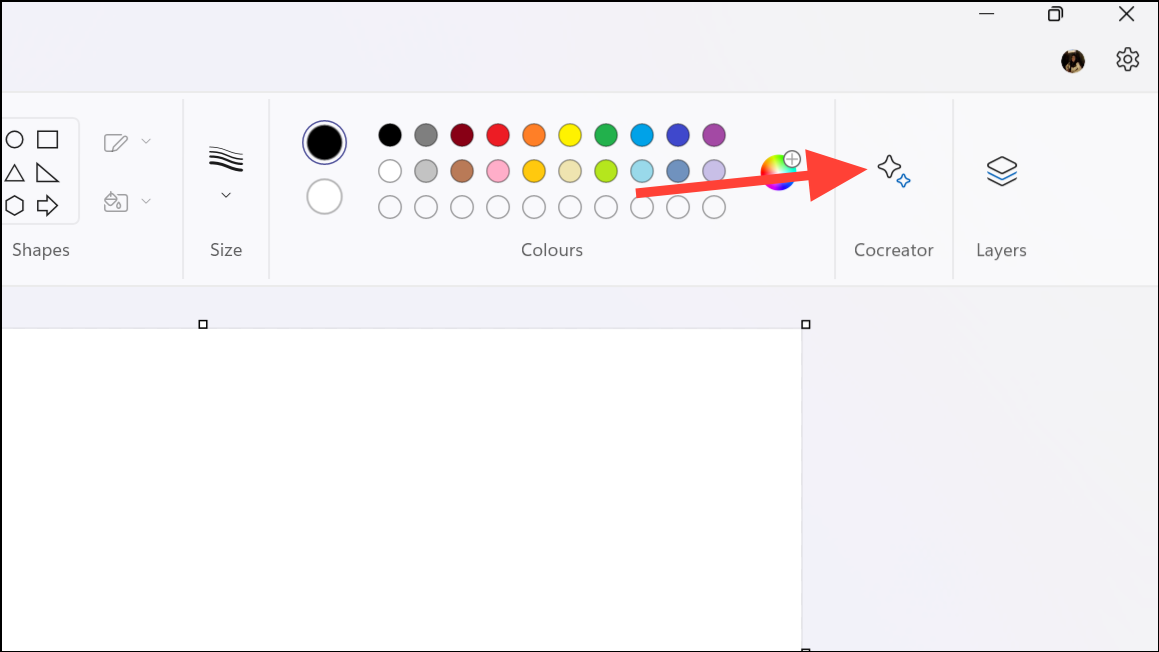1159x652 pixels.
Task: Expand the shape outline dropdown
Action: 128,142
